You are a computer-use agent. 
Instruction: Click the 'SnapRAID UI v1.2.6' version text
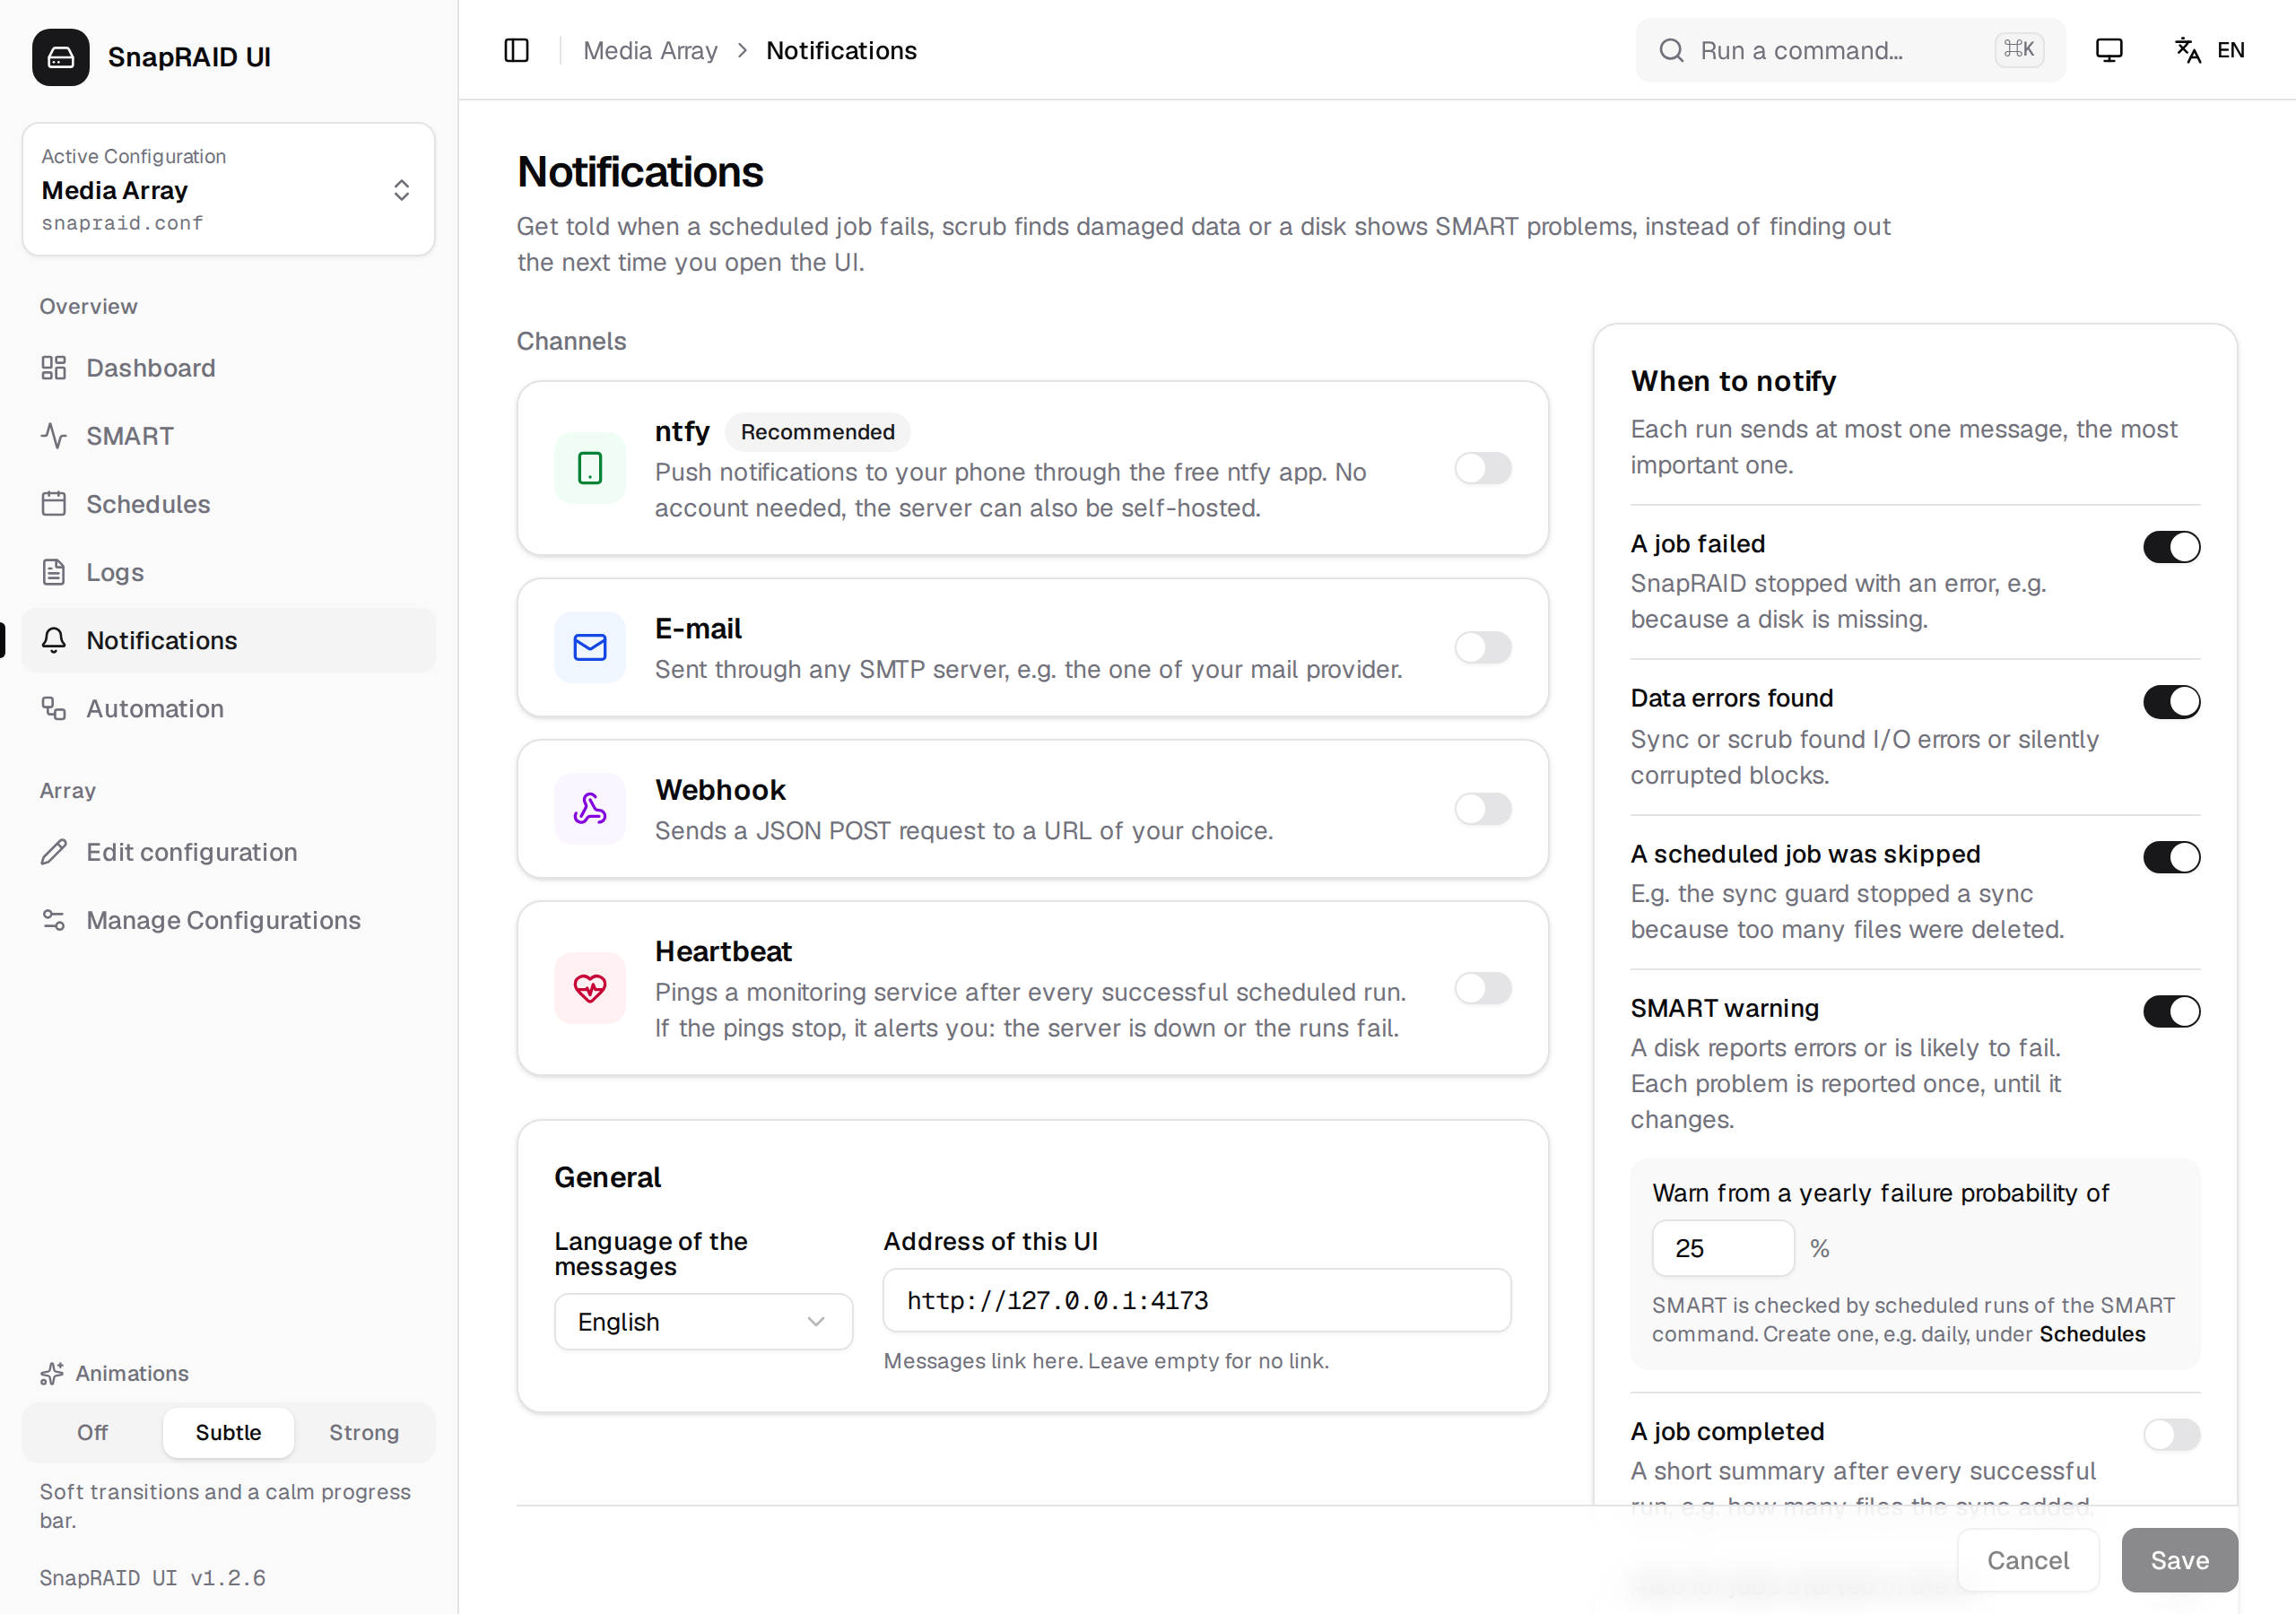click(x=152, y=1577)
